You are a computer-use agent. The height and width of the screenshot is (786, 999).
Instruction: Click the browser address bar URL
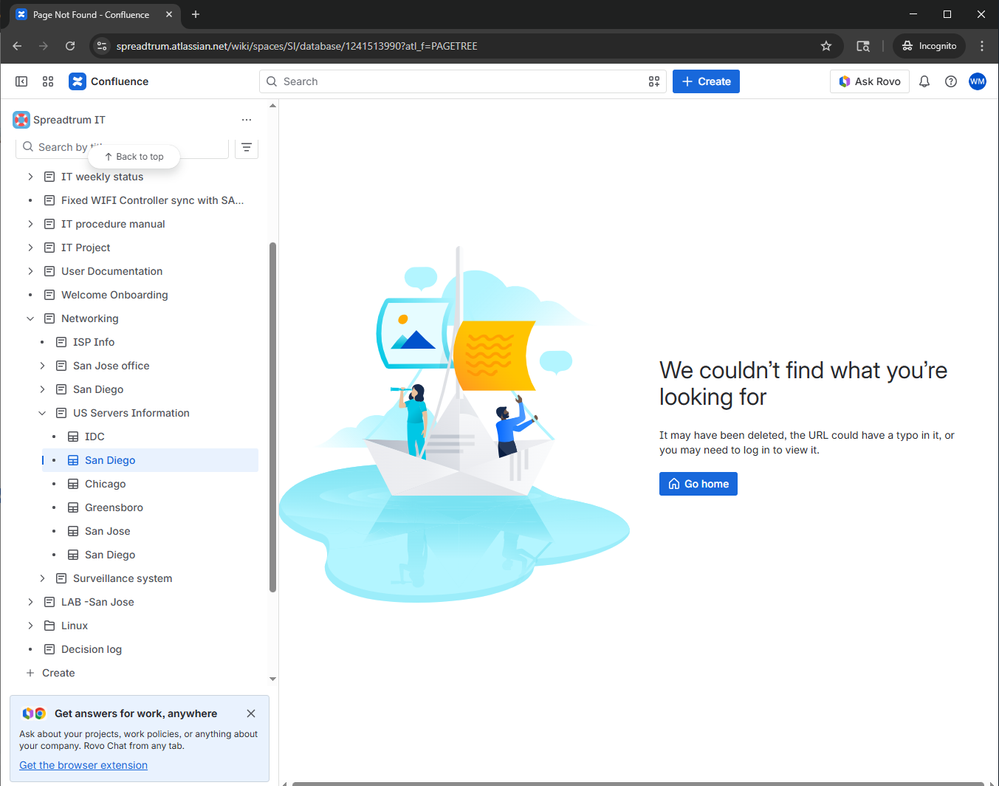click(297, 46)
